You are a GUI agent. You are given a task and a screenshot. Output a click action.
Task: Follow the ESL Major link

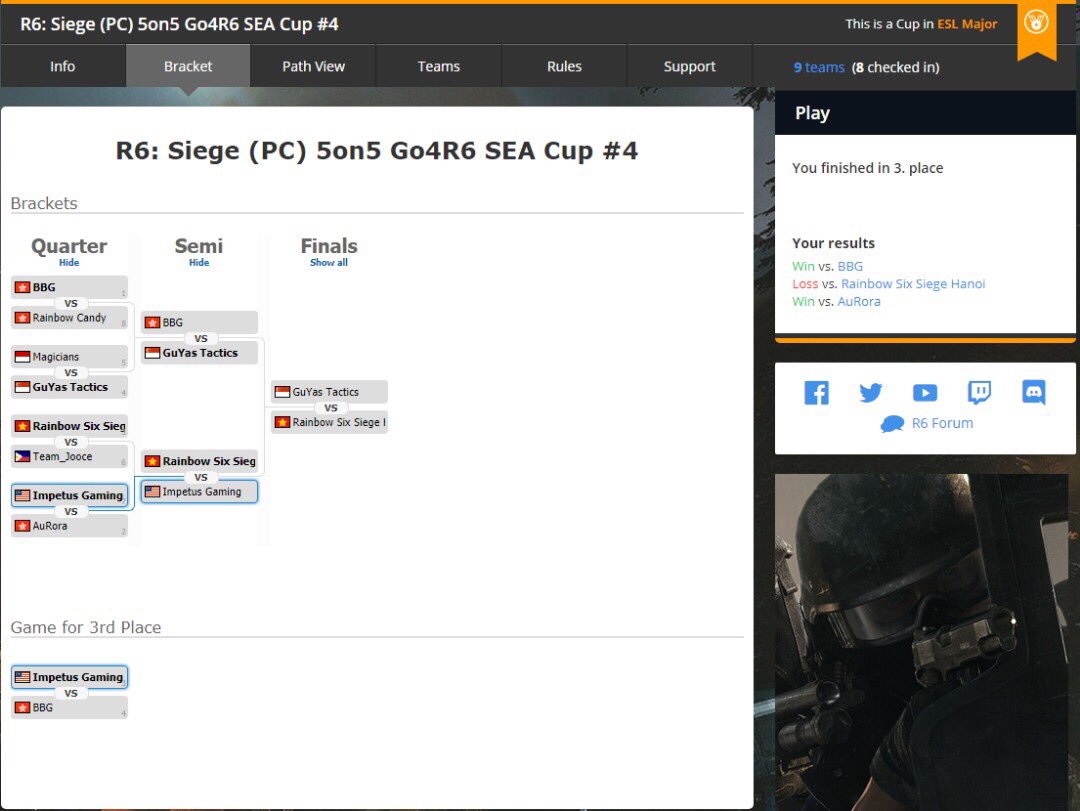tap(967, 24)
